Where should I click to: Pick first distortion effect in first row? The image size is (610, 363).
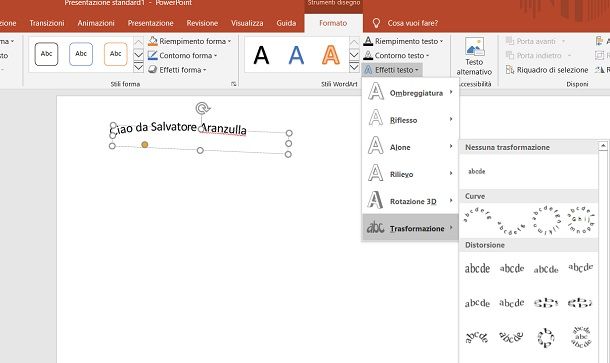(x=477, y=268)
